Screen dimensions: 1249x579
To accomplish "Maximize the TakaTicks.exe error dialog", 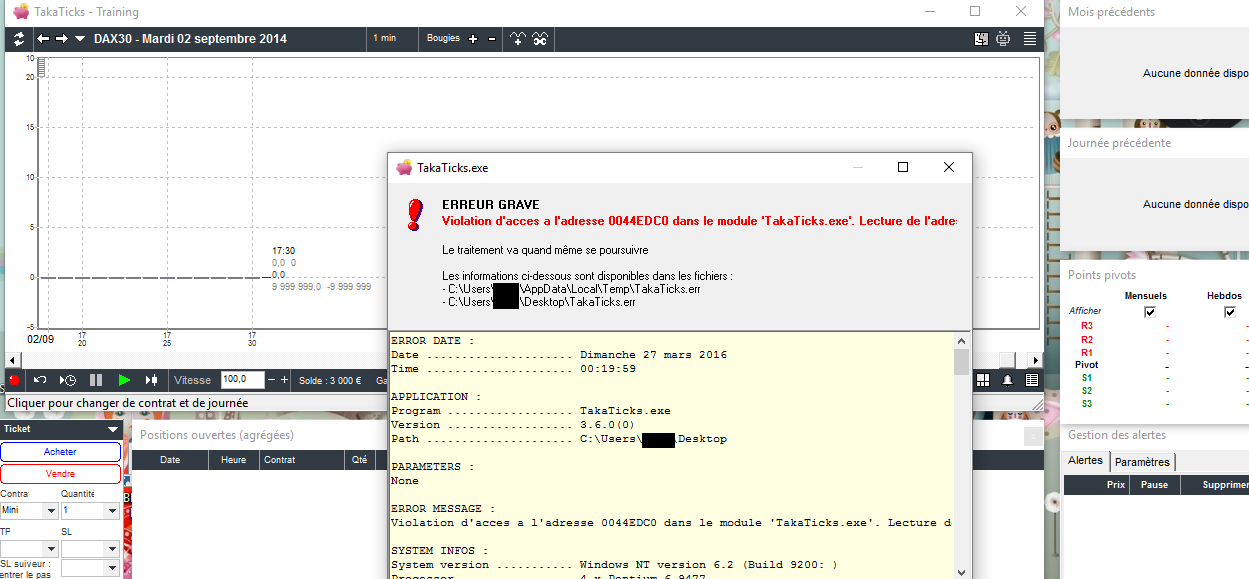I will point(903,167).
